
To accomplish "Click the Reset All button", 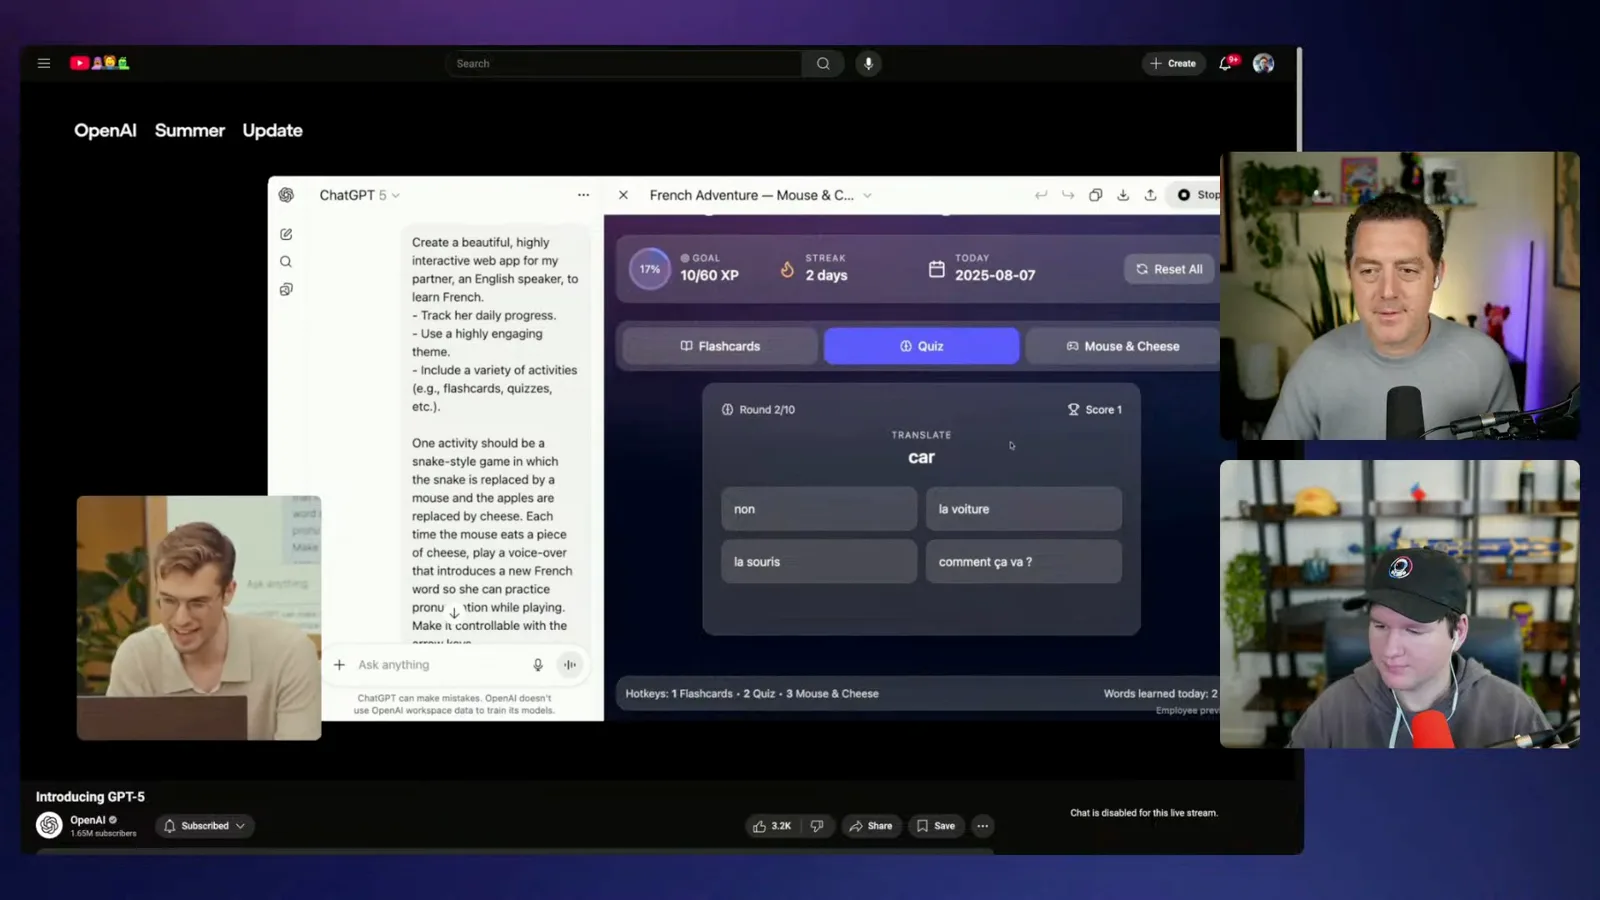I will pos(1169,269).
